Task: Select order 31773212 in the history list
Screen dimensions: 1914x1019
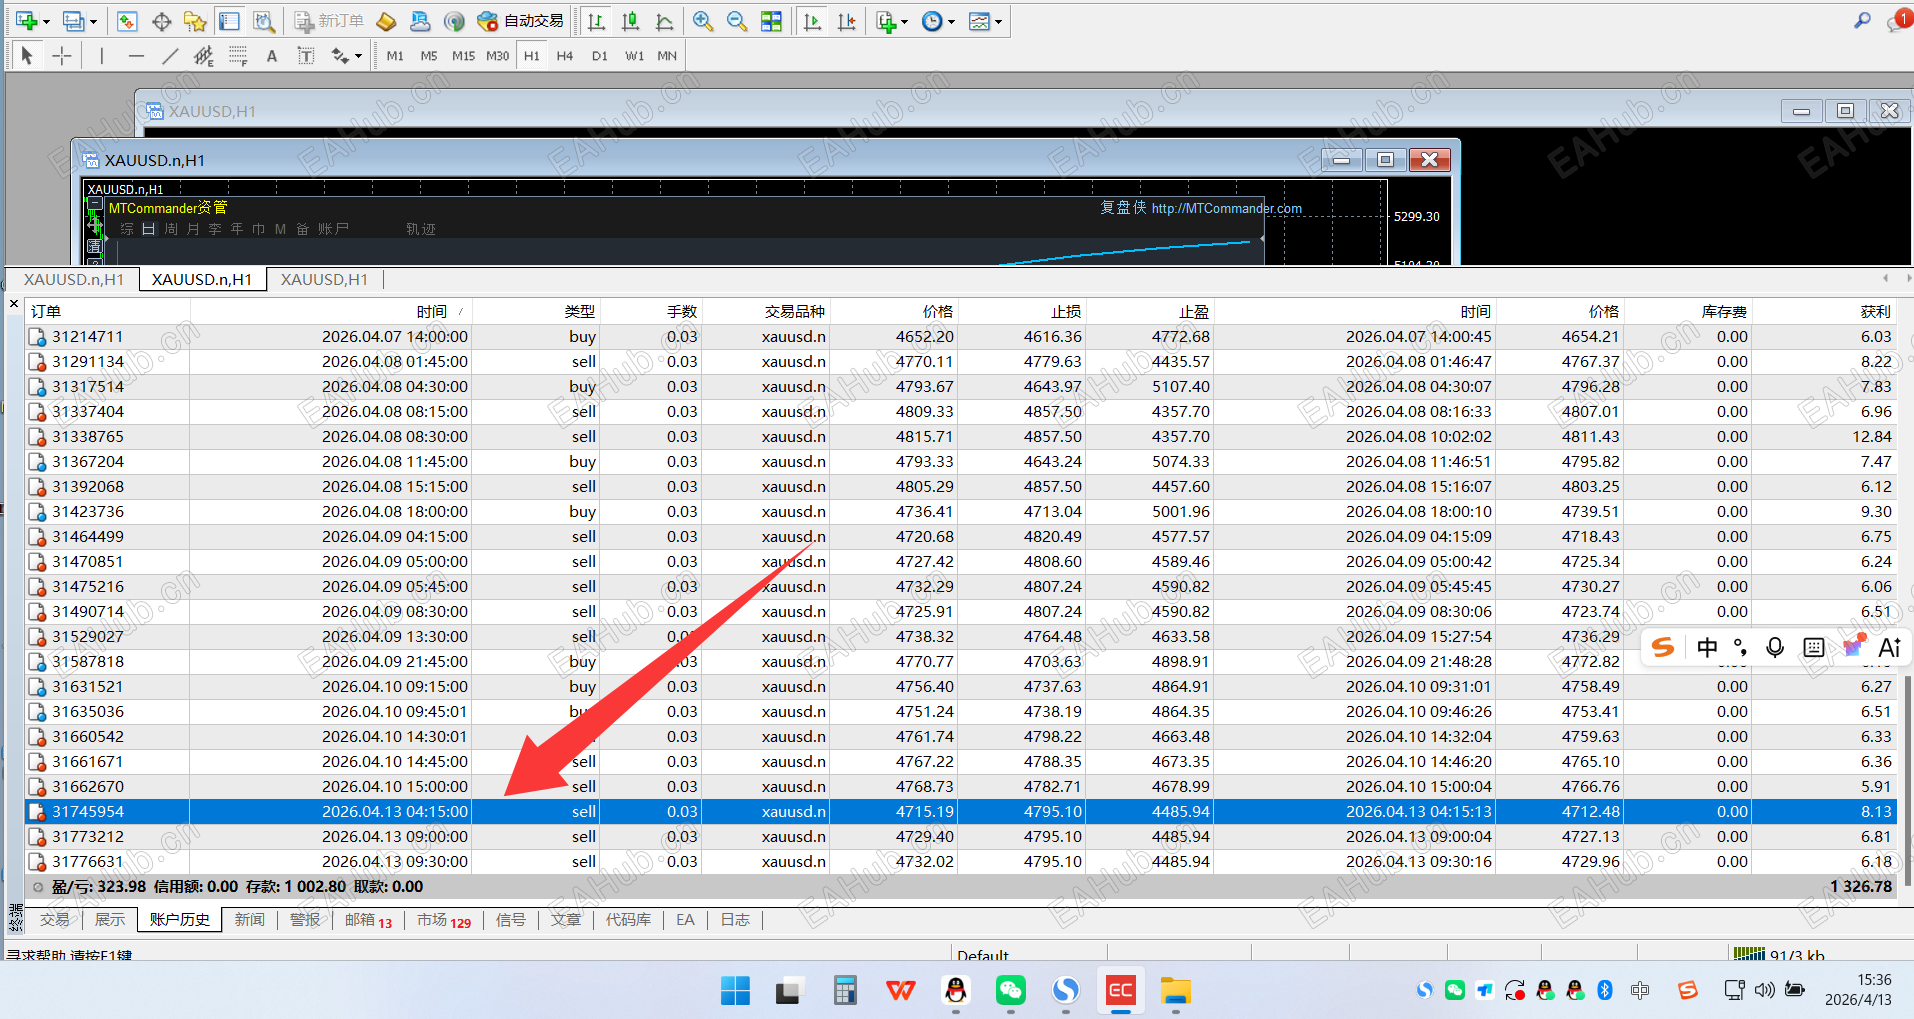Action: 88,836
